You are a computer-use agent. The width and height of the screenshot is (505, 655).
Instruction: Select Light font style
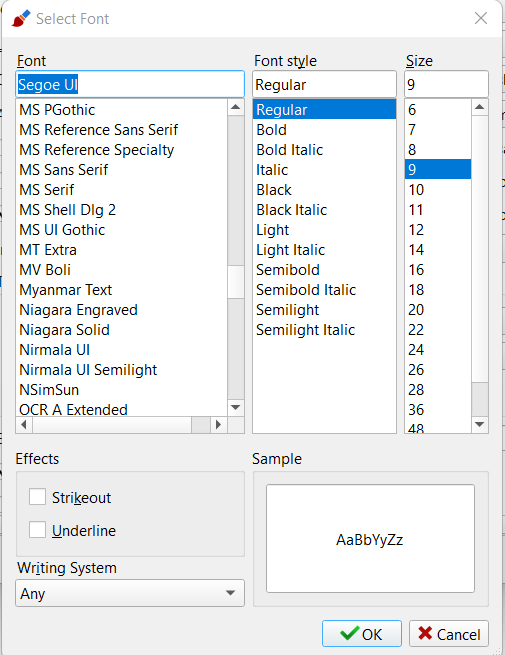[x=325, y=230]
